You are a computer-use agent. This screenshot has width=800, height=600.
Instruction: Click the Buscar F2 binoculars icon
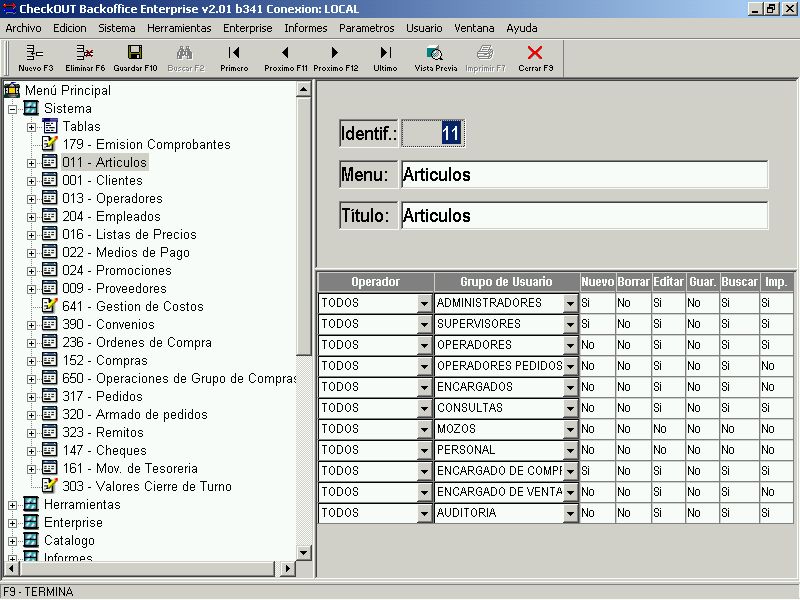click(x=185, y=53)
